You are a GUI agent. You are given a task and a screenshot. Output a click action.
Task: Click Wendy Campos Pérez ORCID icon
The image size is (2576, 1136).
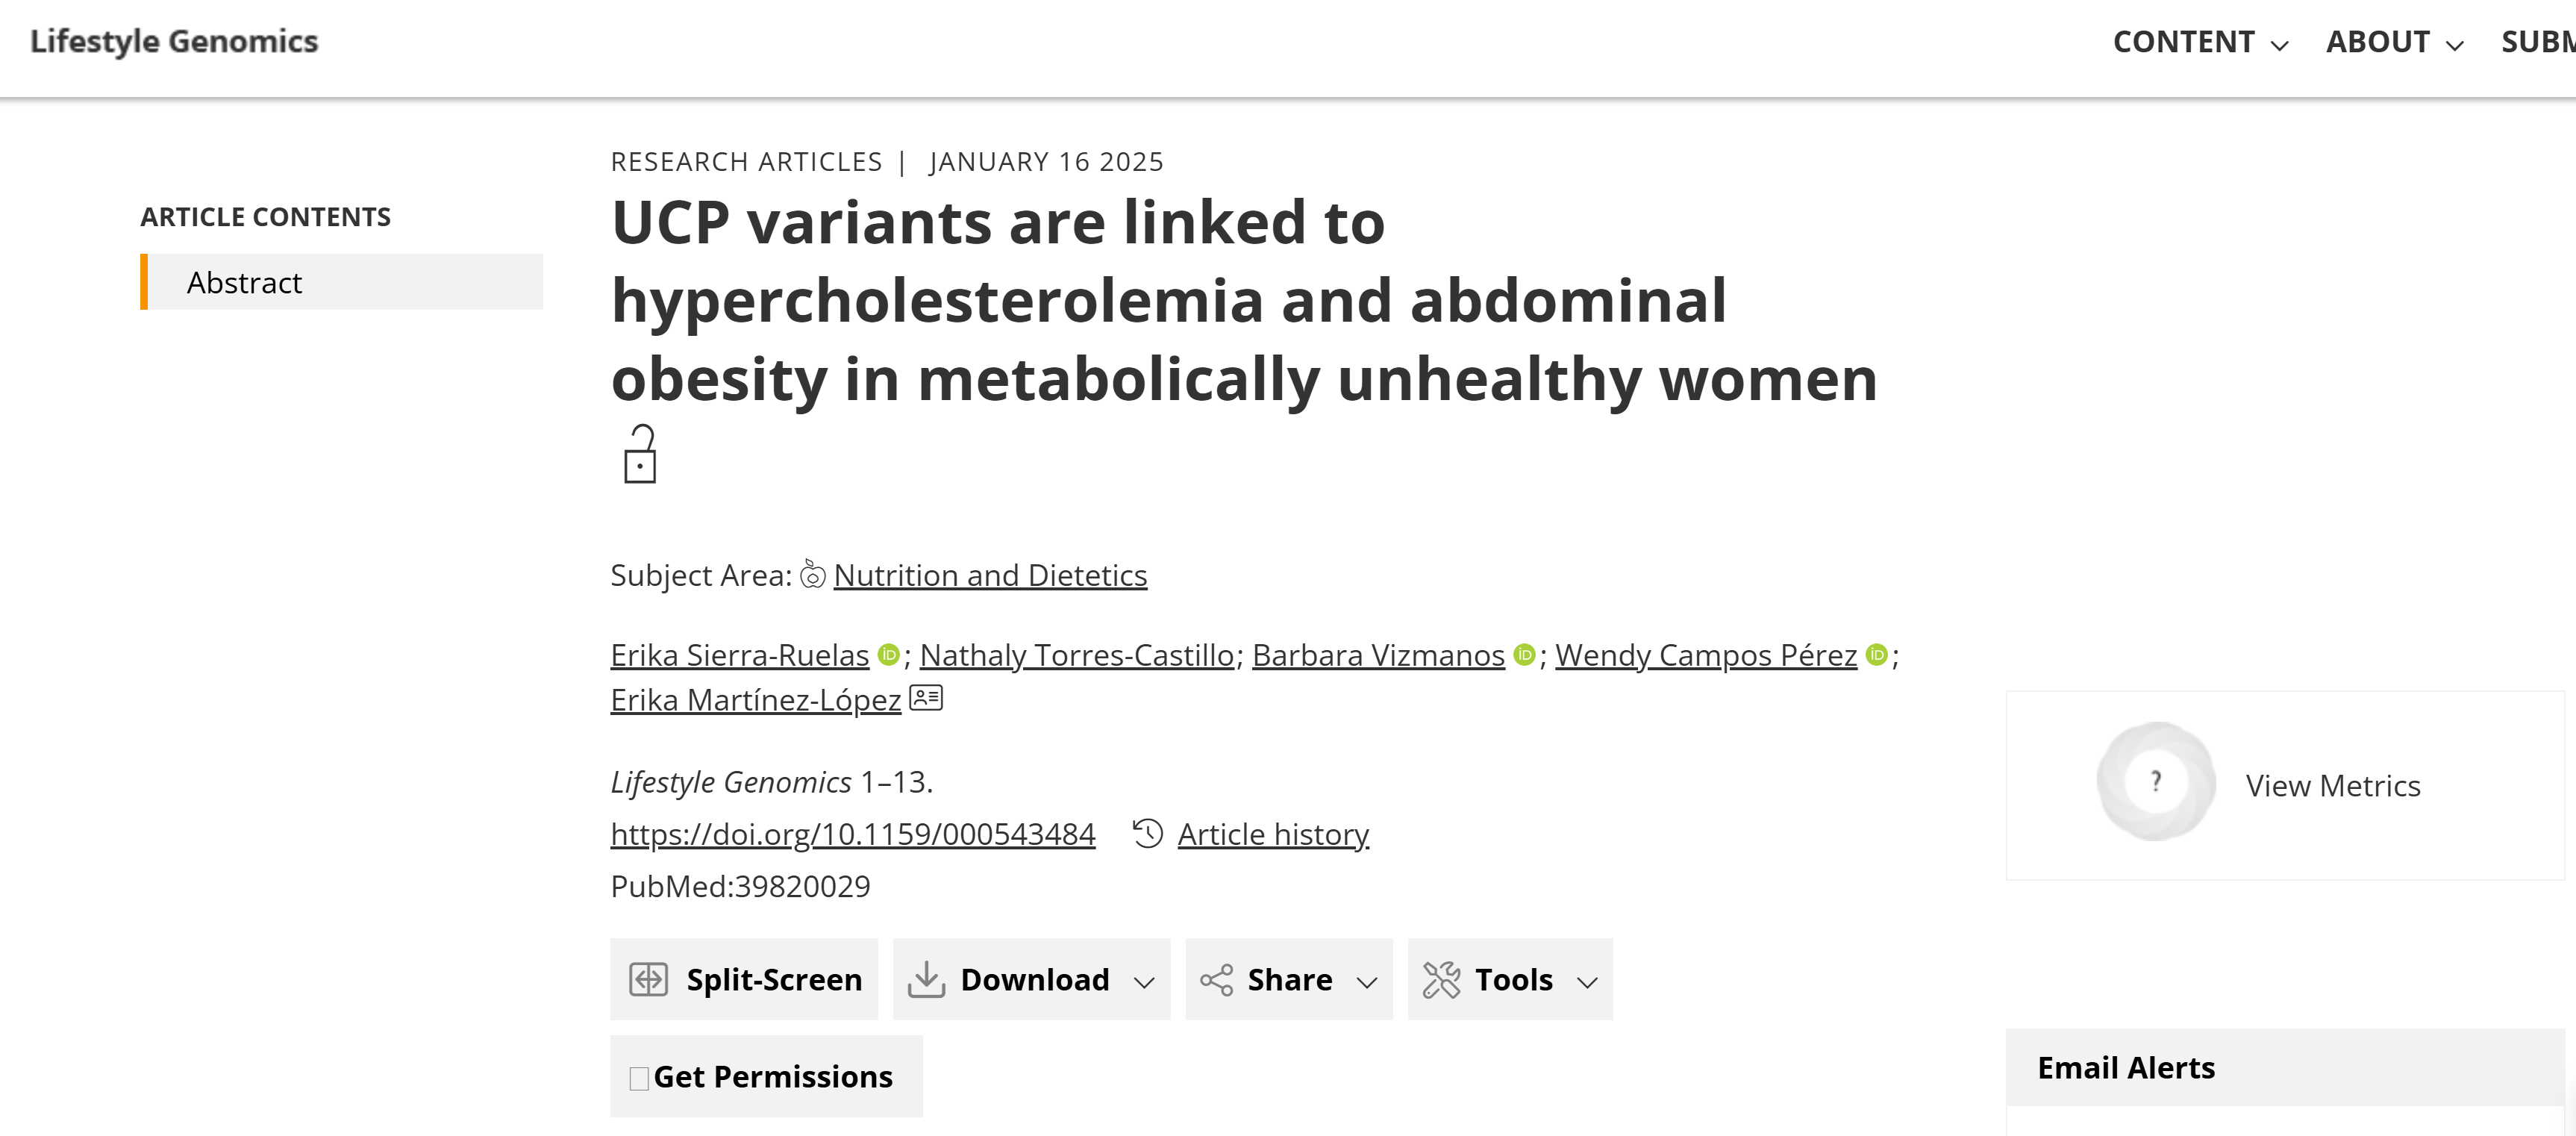(x=1877, y=655)
